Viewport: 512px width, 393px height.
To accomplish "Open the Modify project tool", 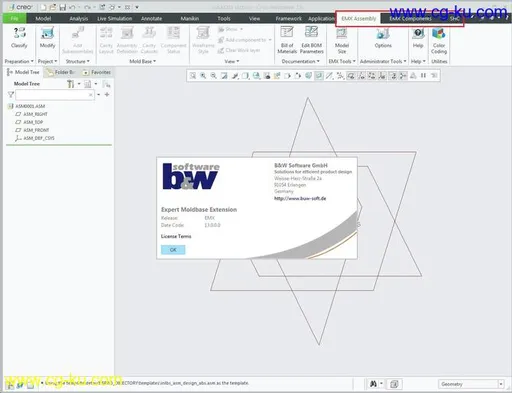I will [47, 38].
